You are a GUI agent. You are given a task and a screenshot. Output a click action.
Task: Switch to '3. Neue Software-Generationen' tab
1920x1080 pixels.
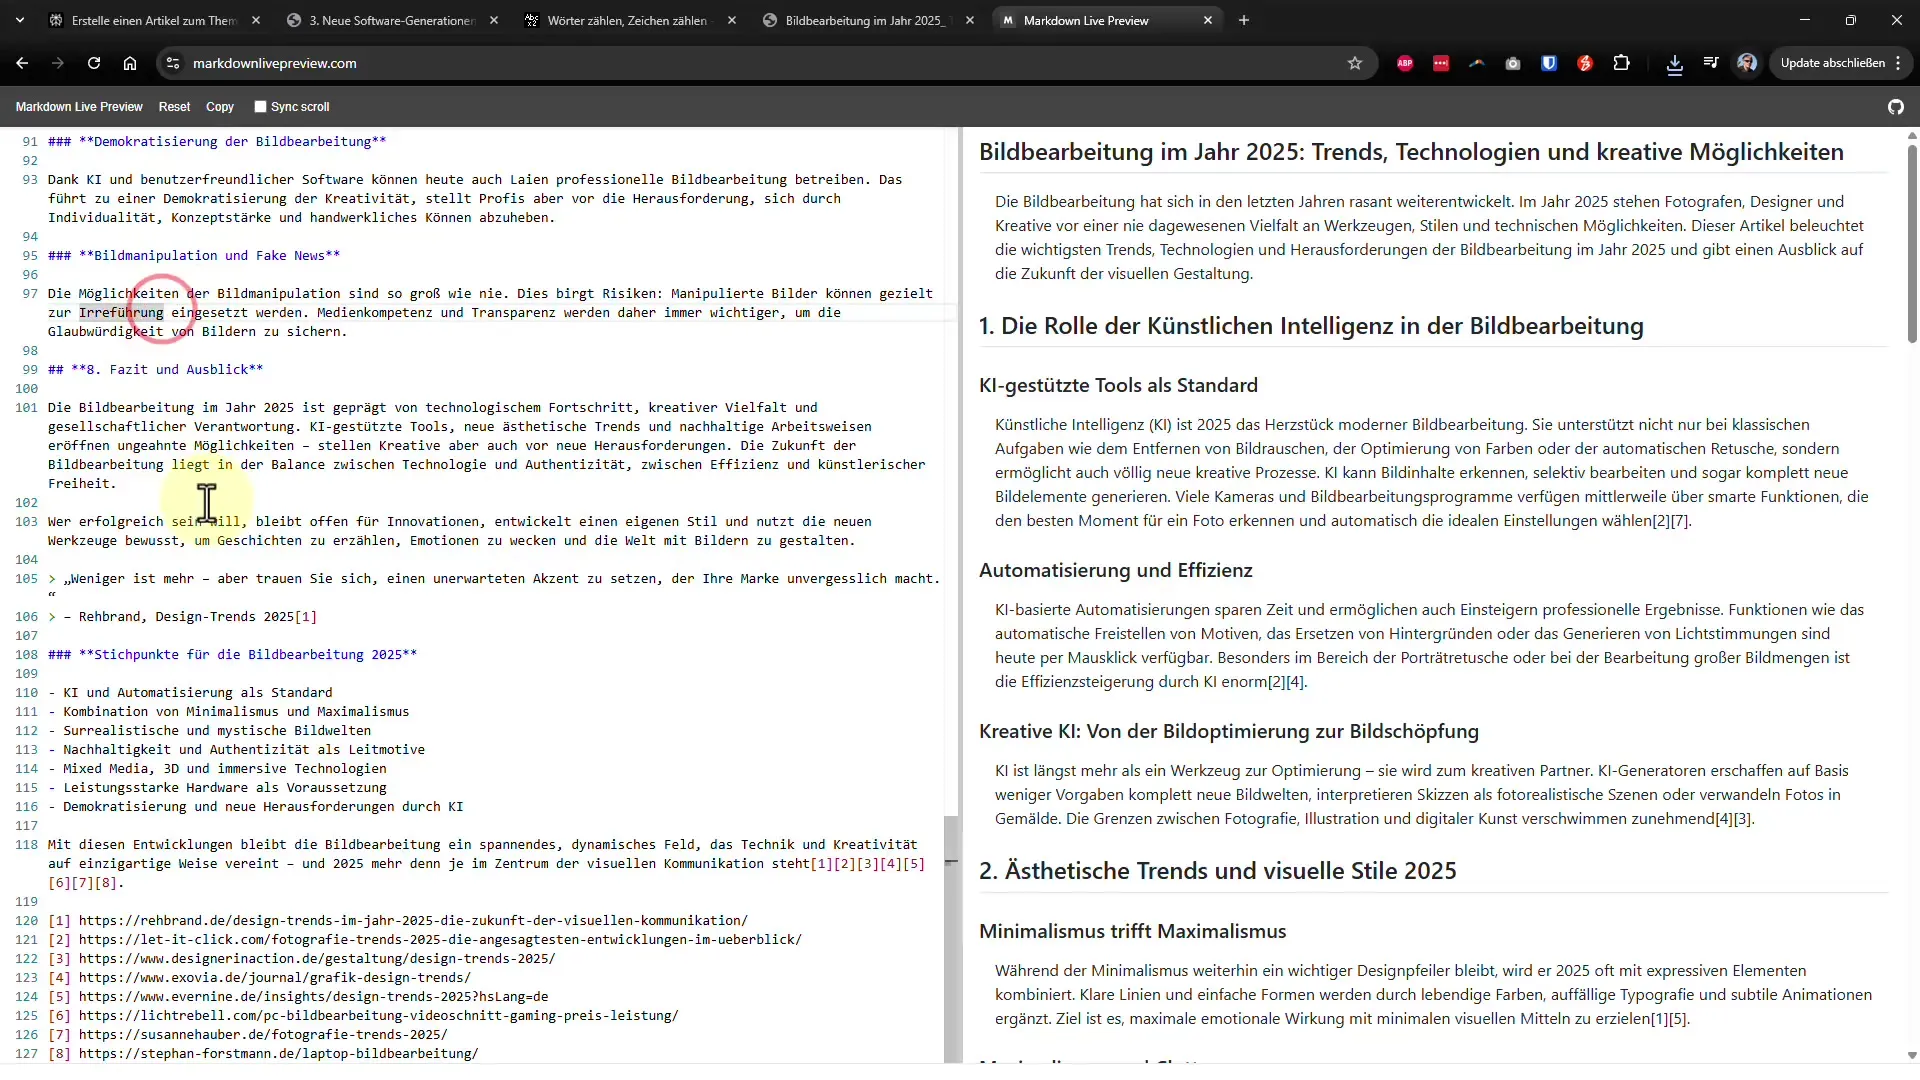[x=391, y=20]
